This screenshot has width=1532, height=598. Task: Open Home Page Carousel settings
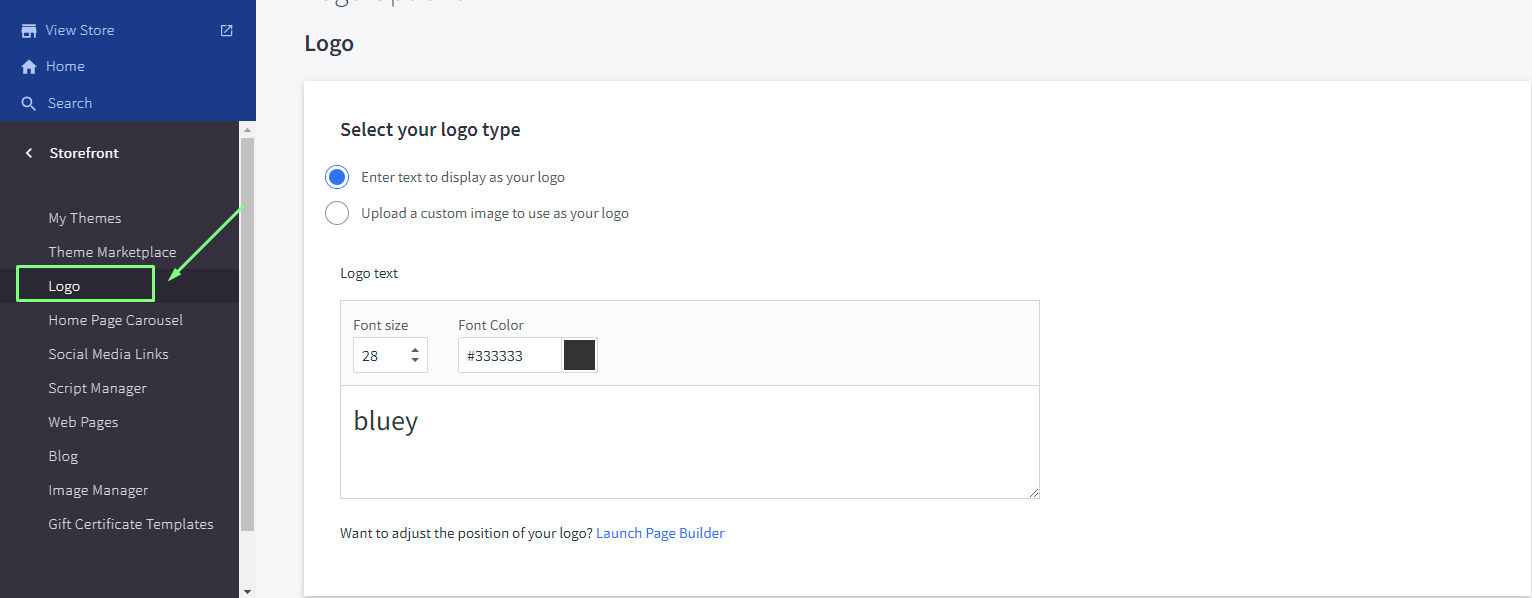[x=115, y=320]
